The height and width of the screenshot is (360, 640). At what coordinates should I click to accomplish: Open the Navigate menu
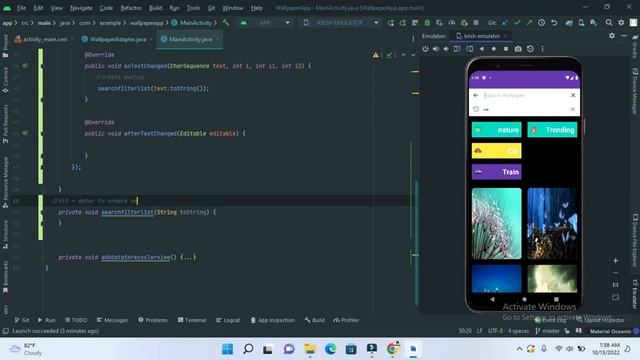pos(81,8)
